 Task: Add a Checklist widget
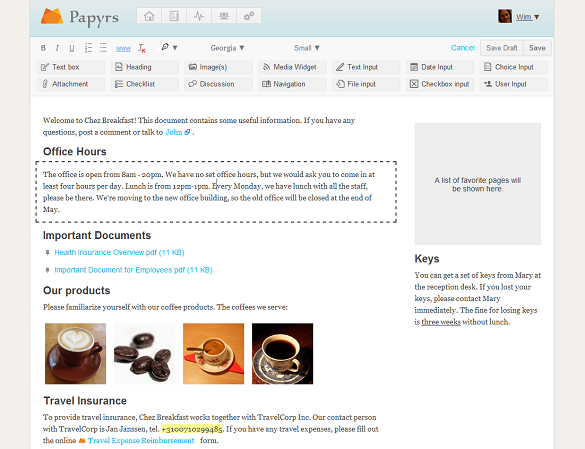(x=145, y=84)
